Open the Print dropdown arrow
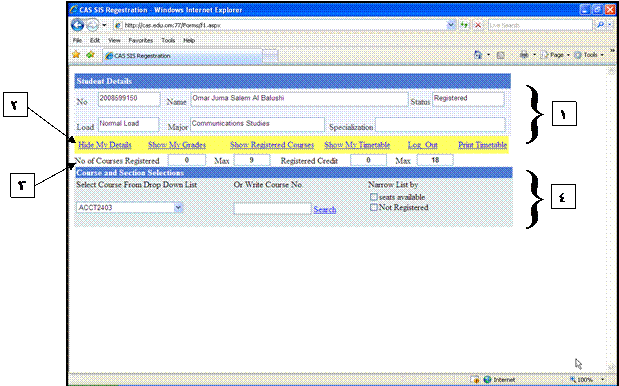The image size is (619, 386). click(x=534, y=55)
